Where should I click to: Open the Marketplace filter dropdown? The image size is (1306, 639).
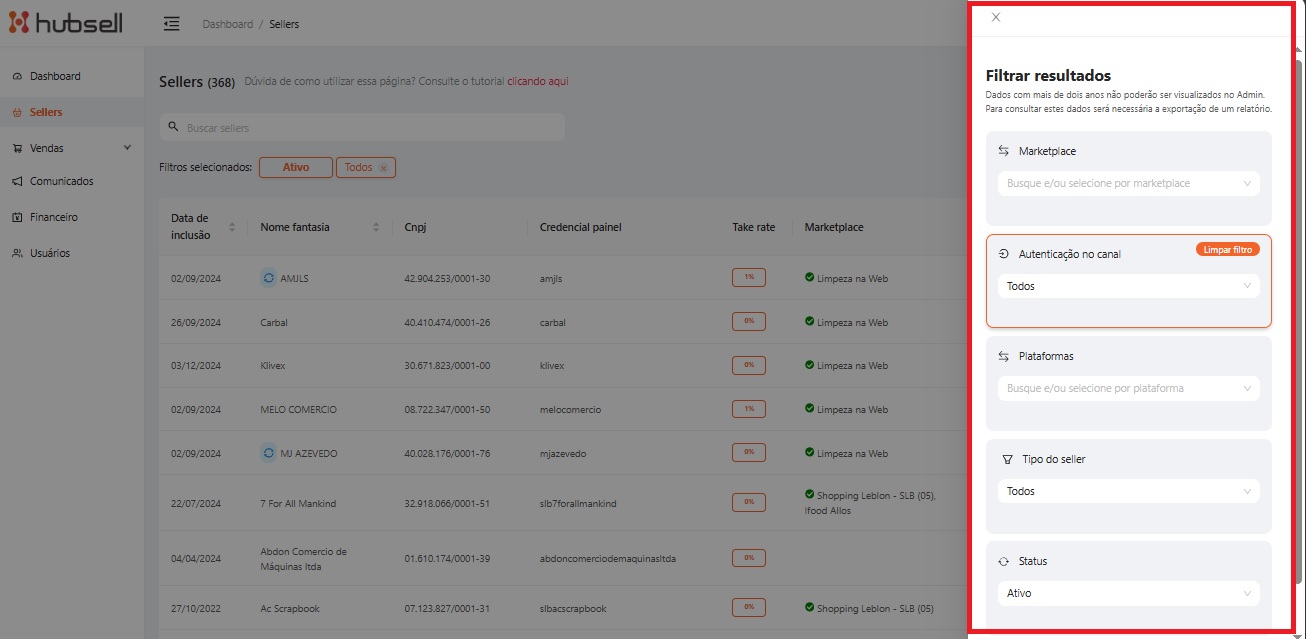tap(1128, 183)
